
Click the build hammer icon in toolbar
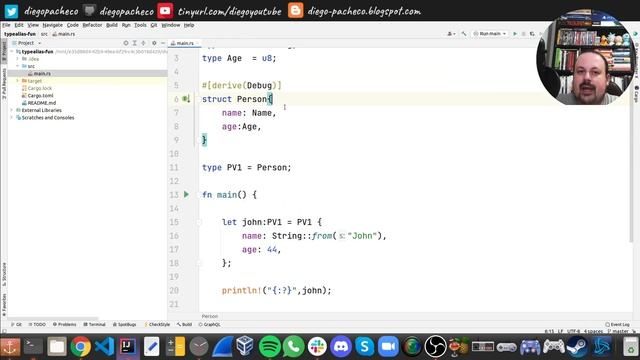pos(464,34)
